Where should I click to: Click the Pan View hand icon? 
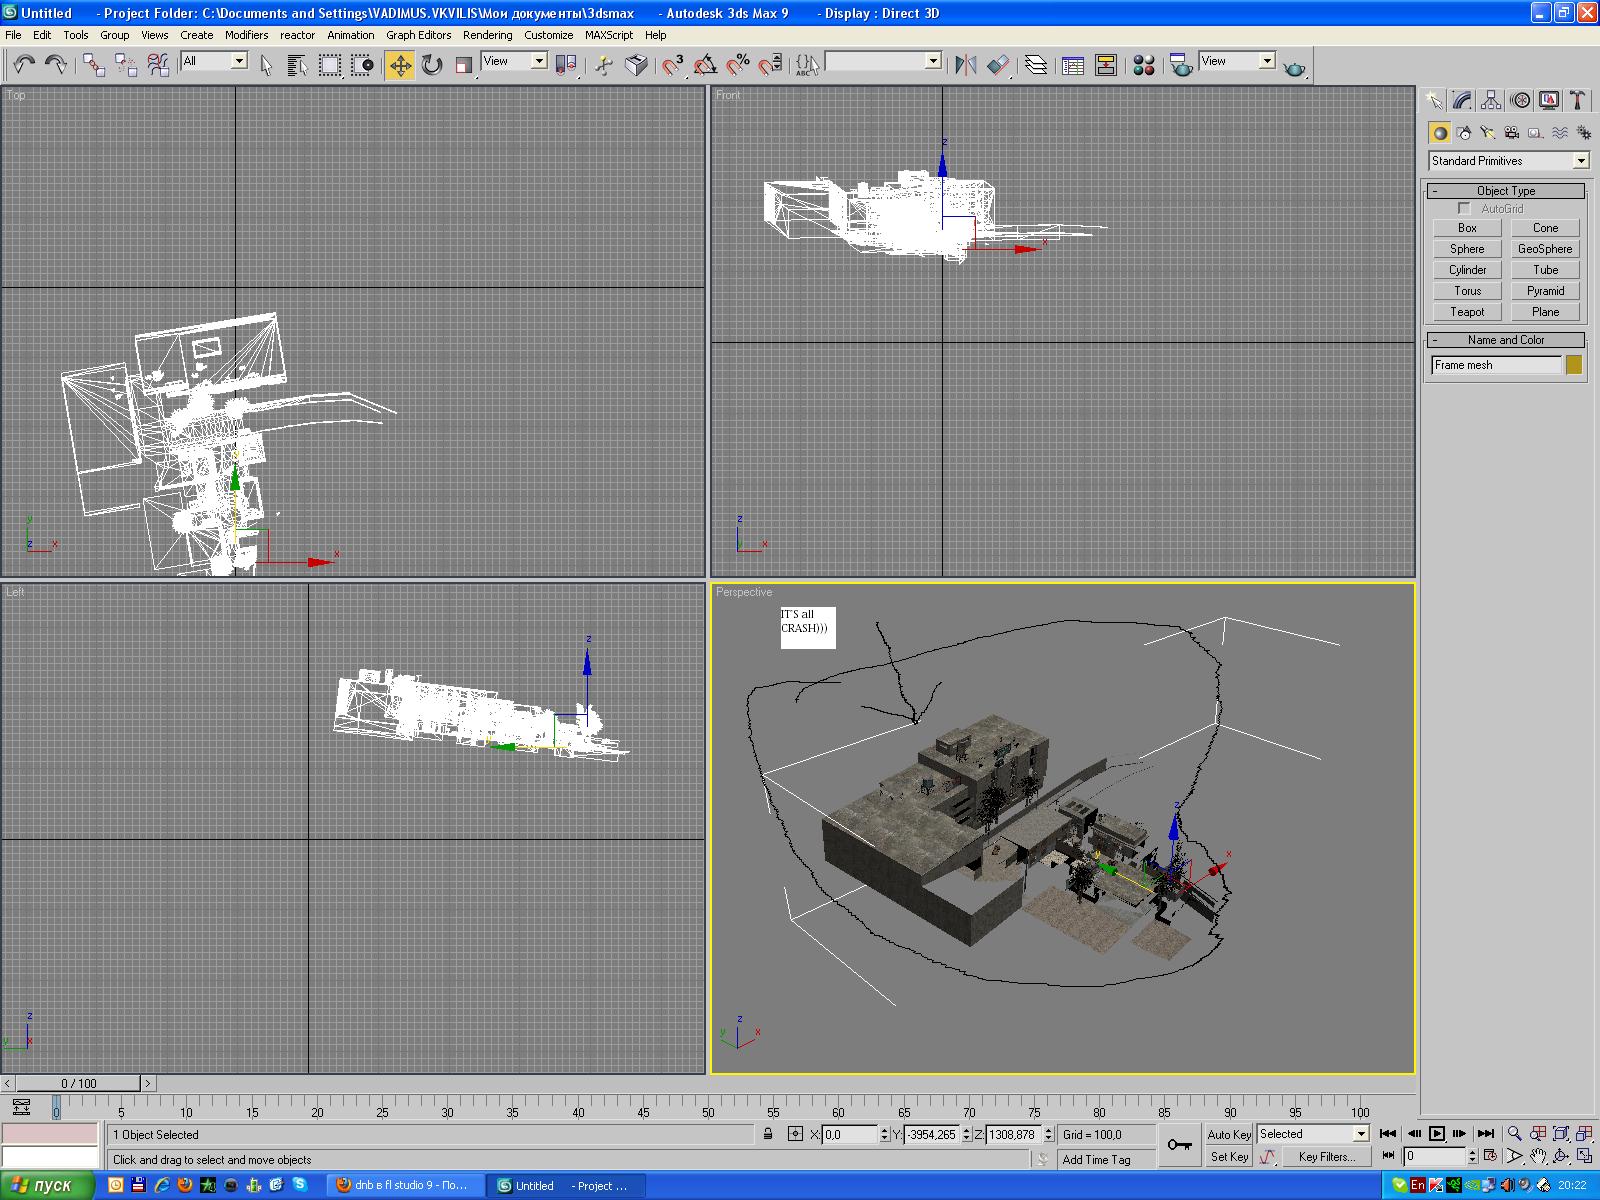1538,1156
